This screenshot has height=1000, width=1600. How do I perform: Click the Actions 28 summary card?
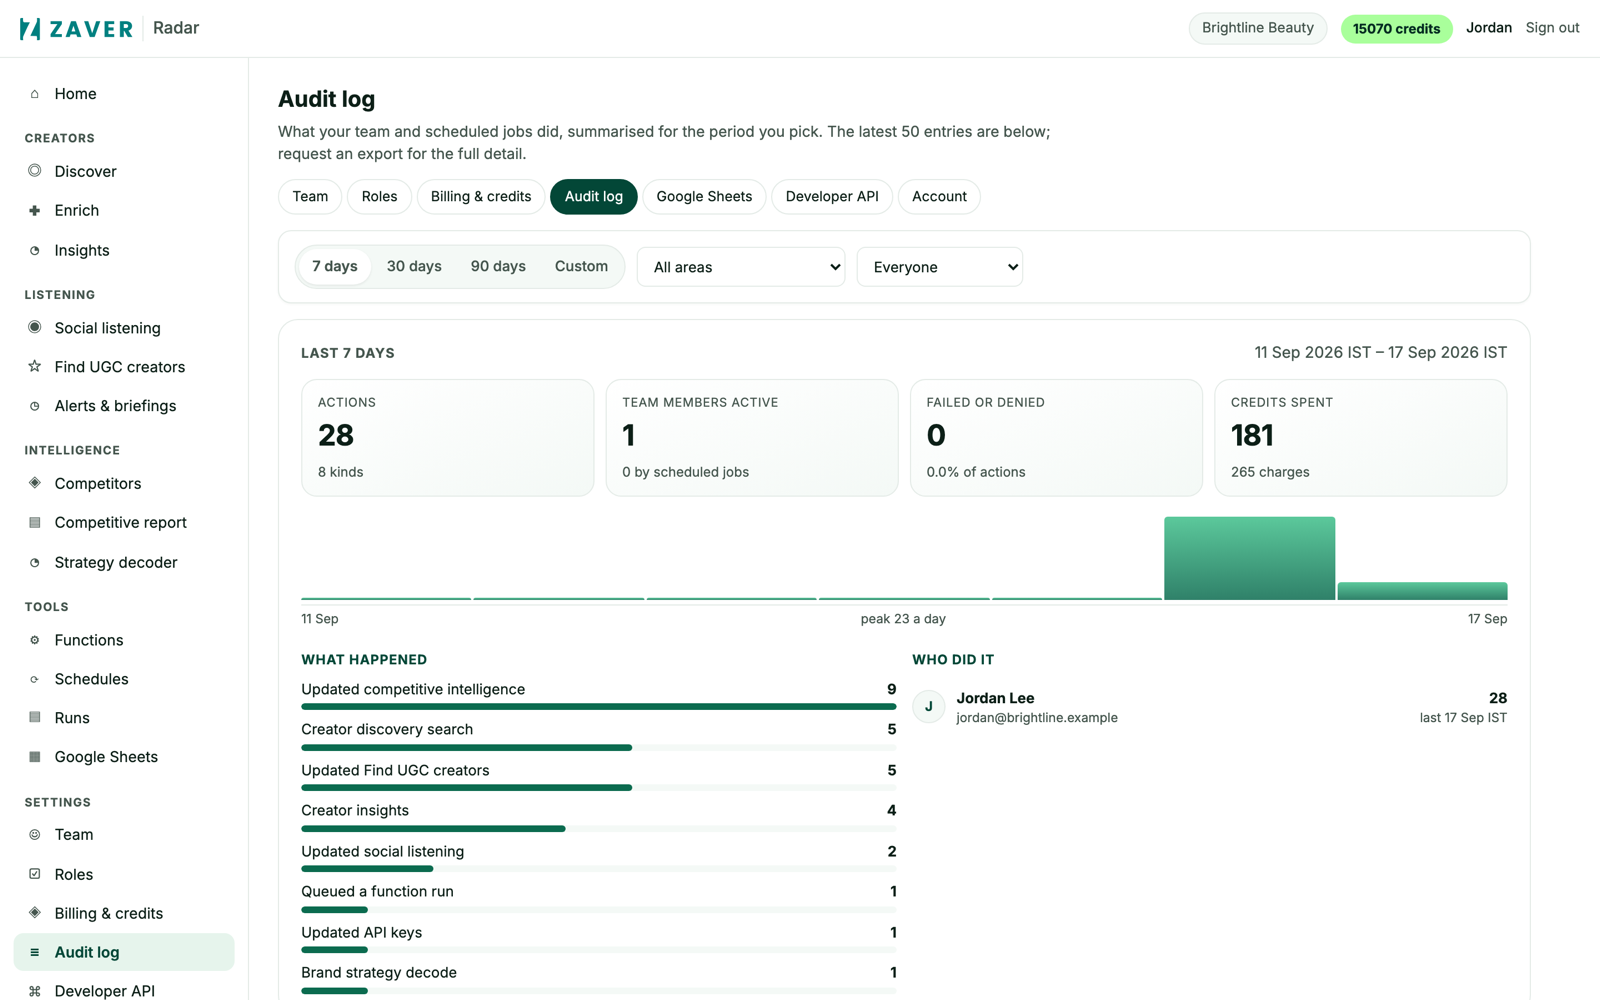tap(447, 437)
